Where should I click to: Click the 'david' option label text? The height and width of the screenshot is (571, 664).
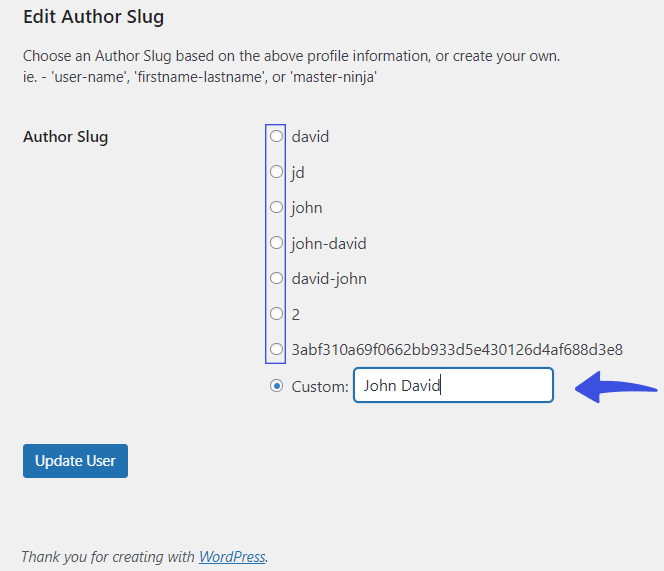click(x=310, y=137)
